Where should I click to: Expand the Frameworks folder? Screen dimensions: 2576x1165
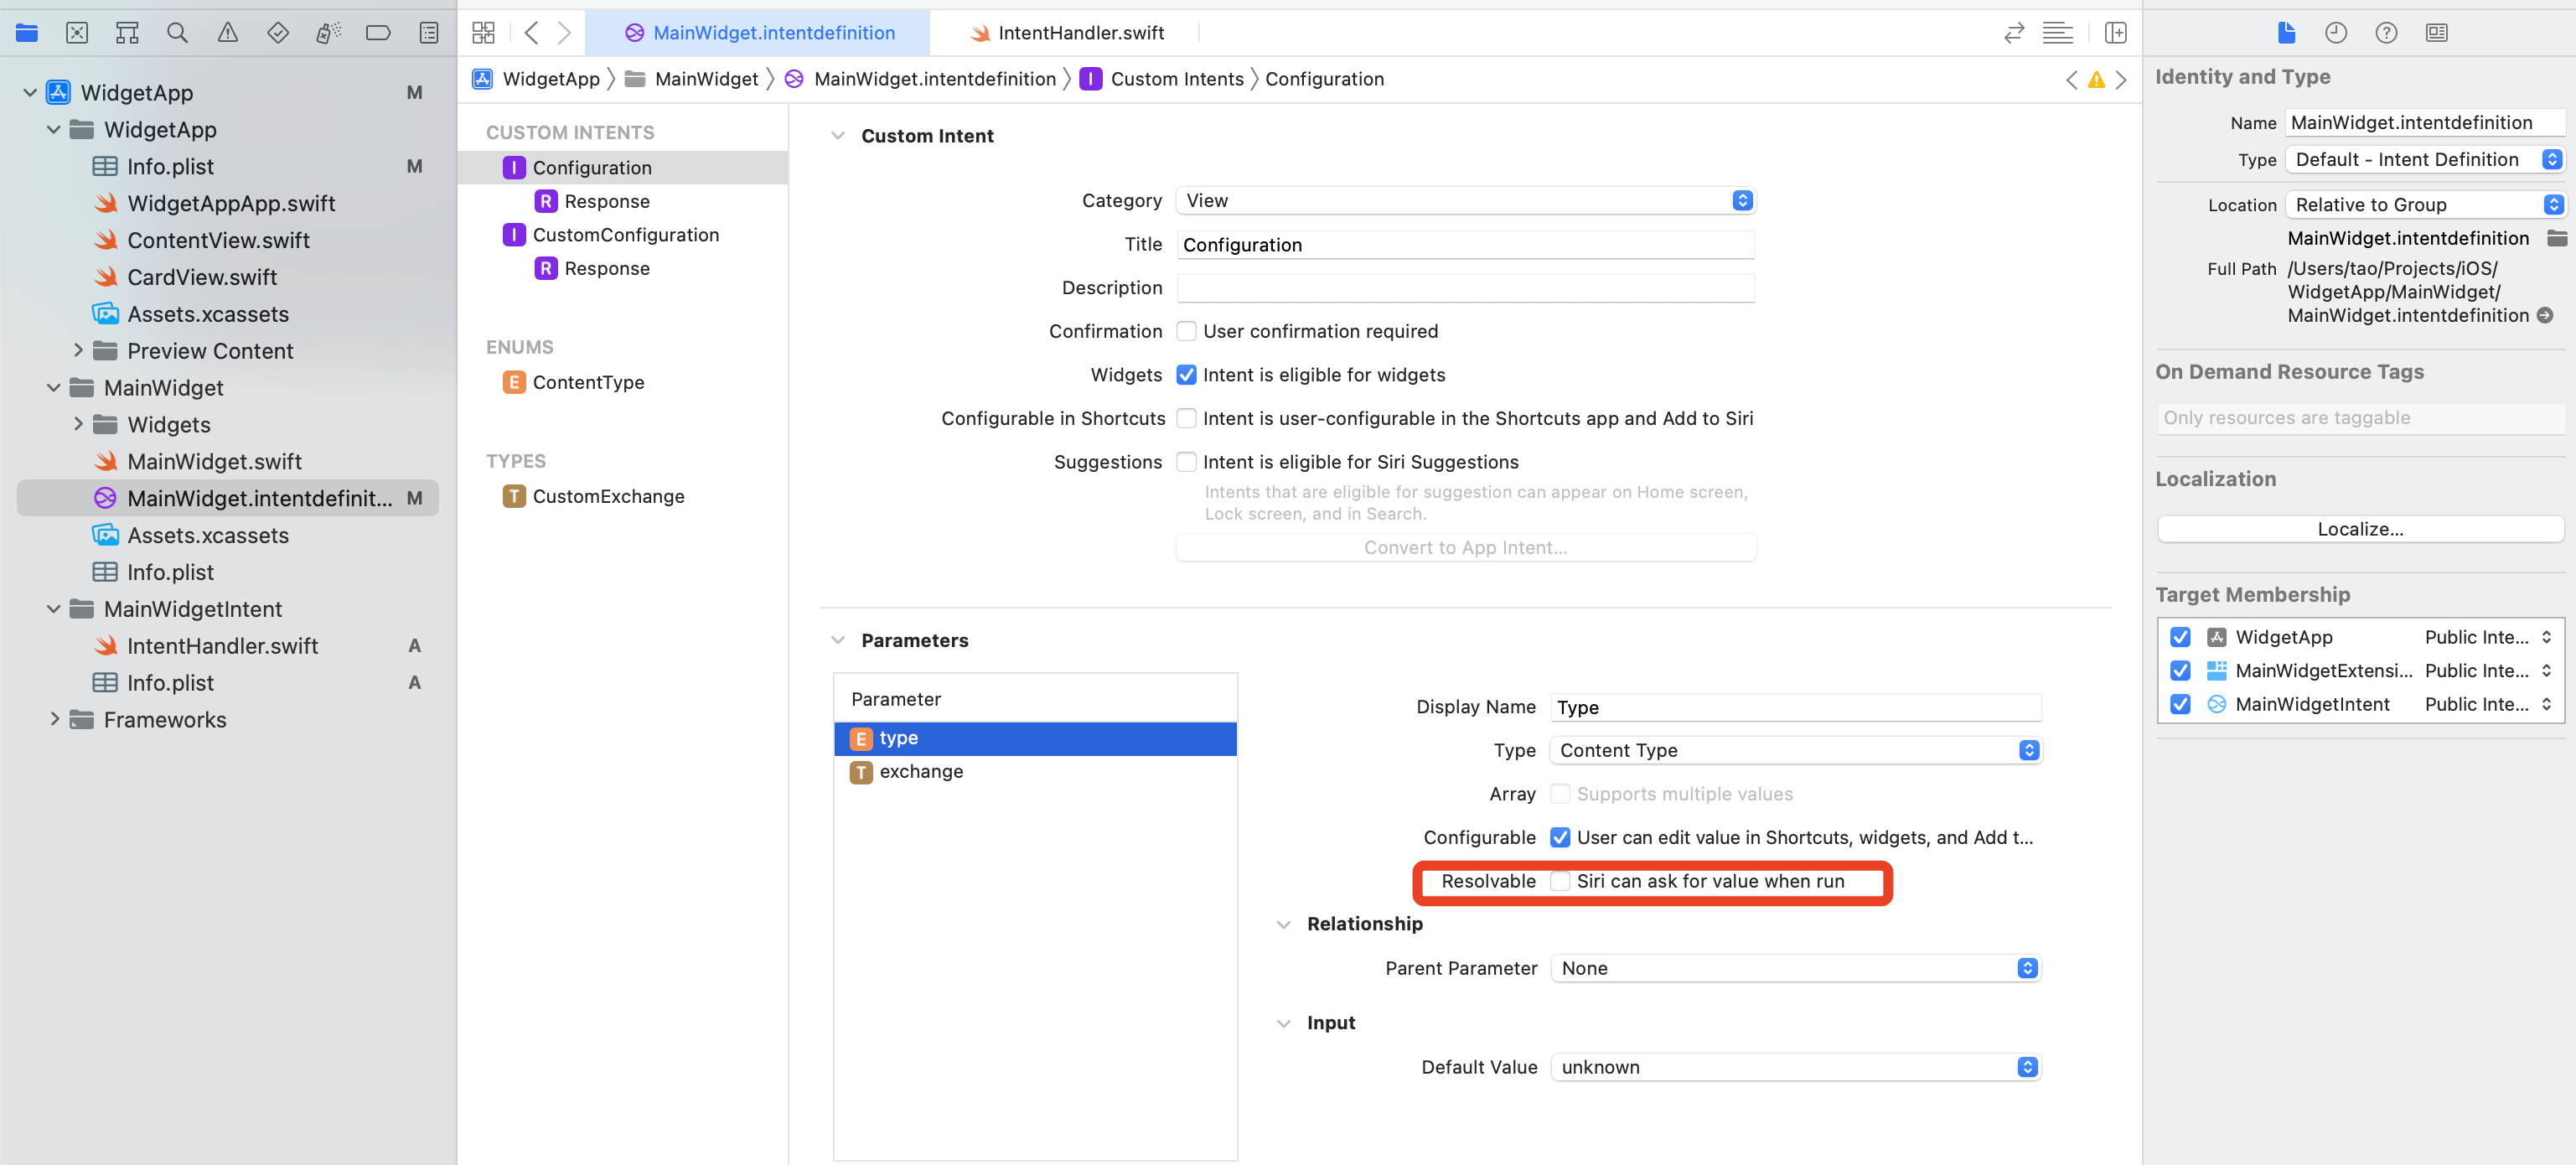click(54, 719)
